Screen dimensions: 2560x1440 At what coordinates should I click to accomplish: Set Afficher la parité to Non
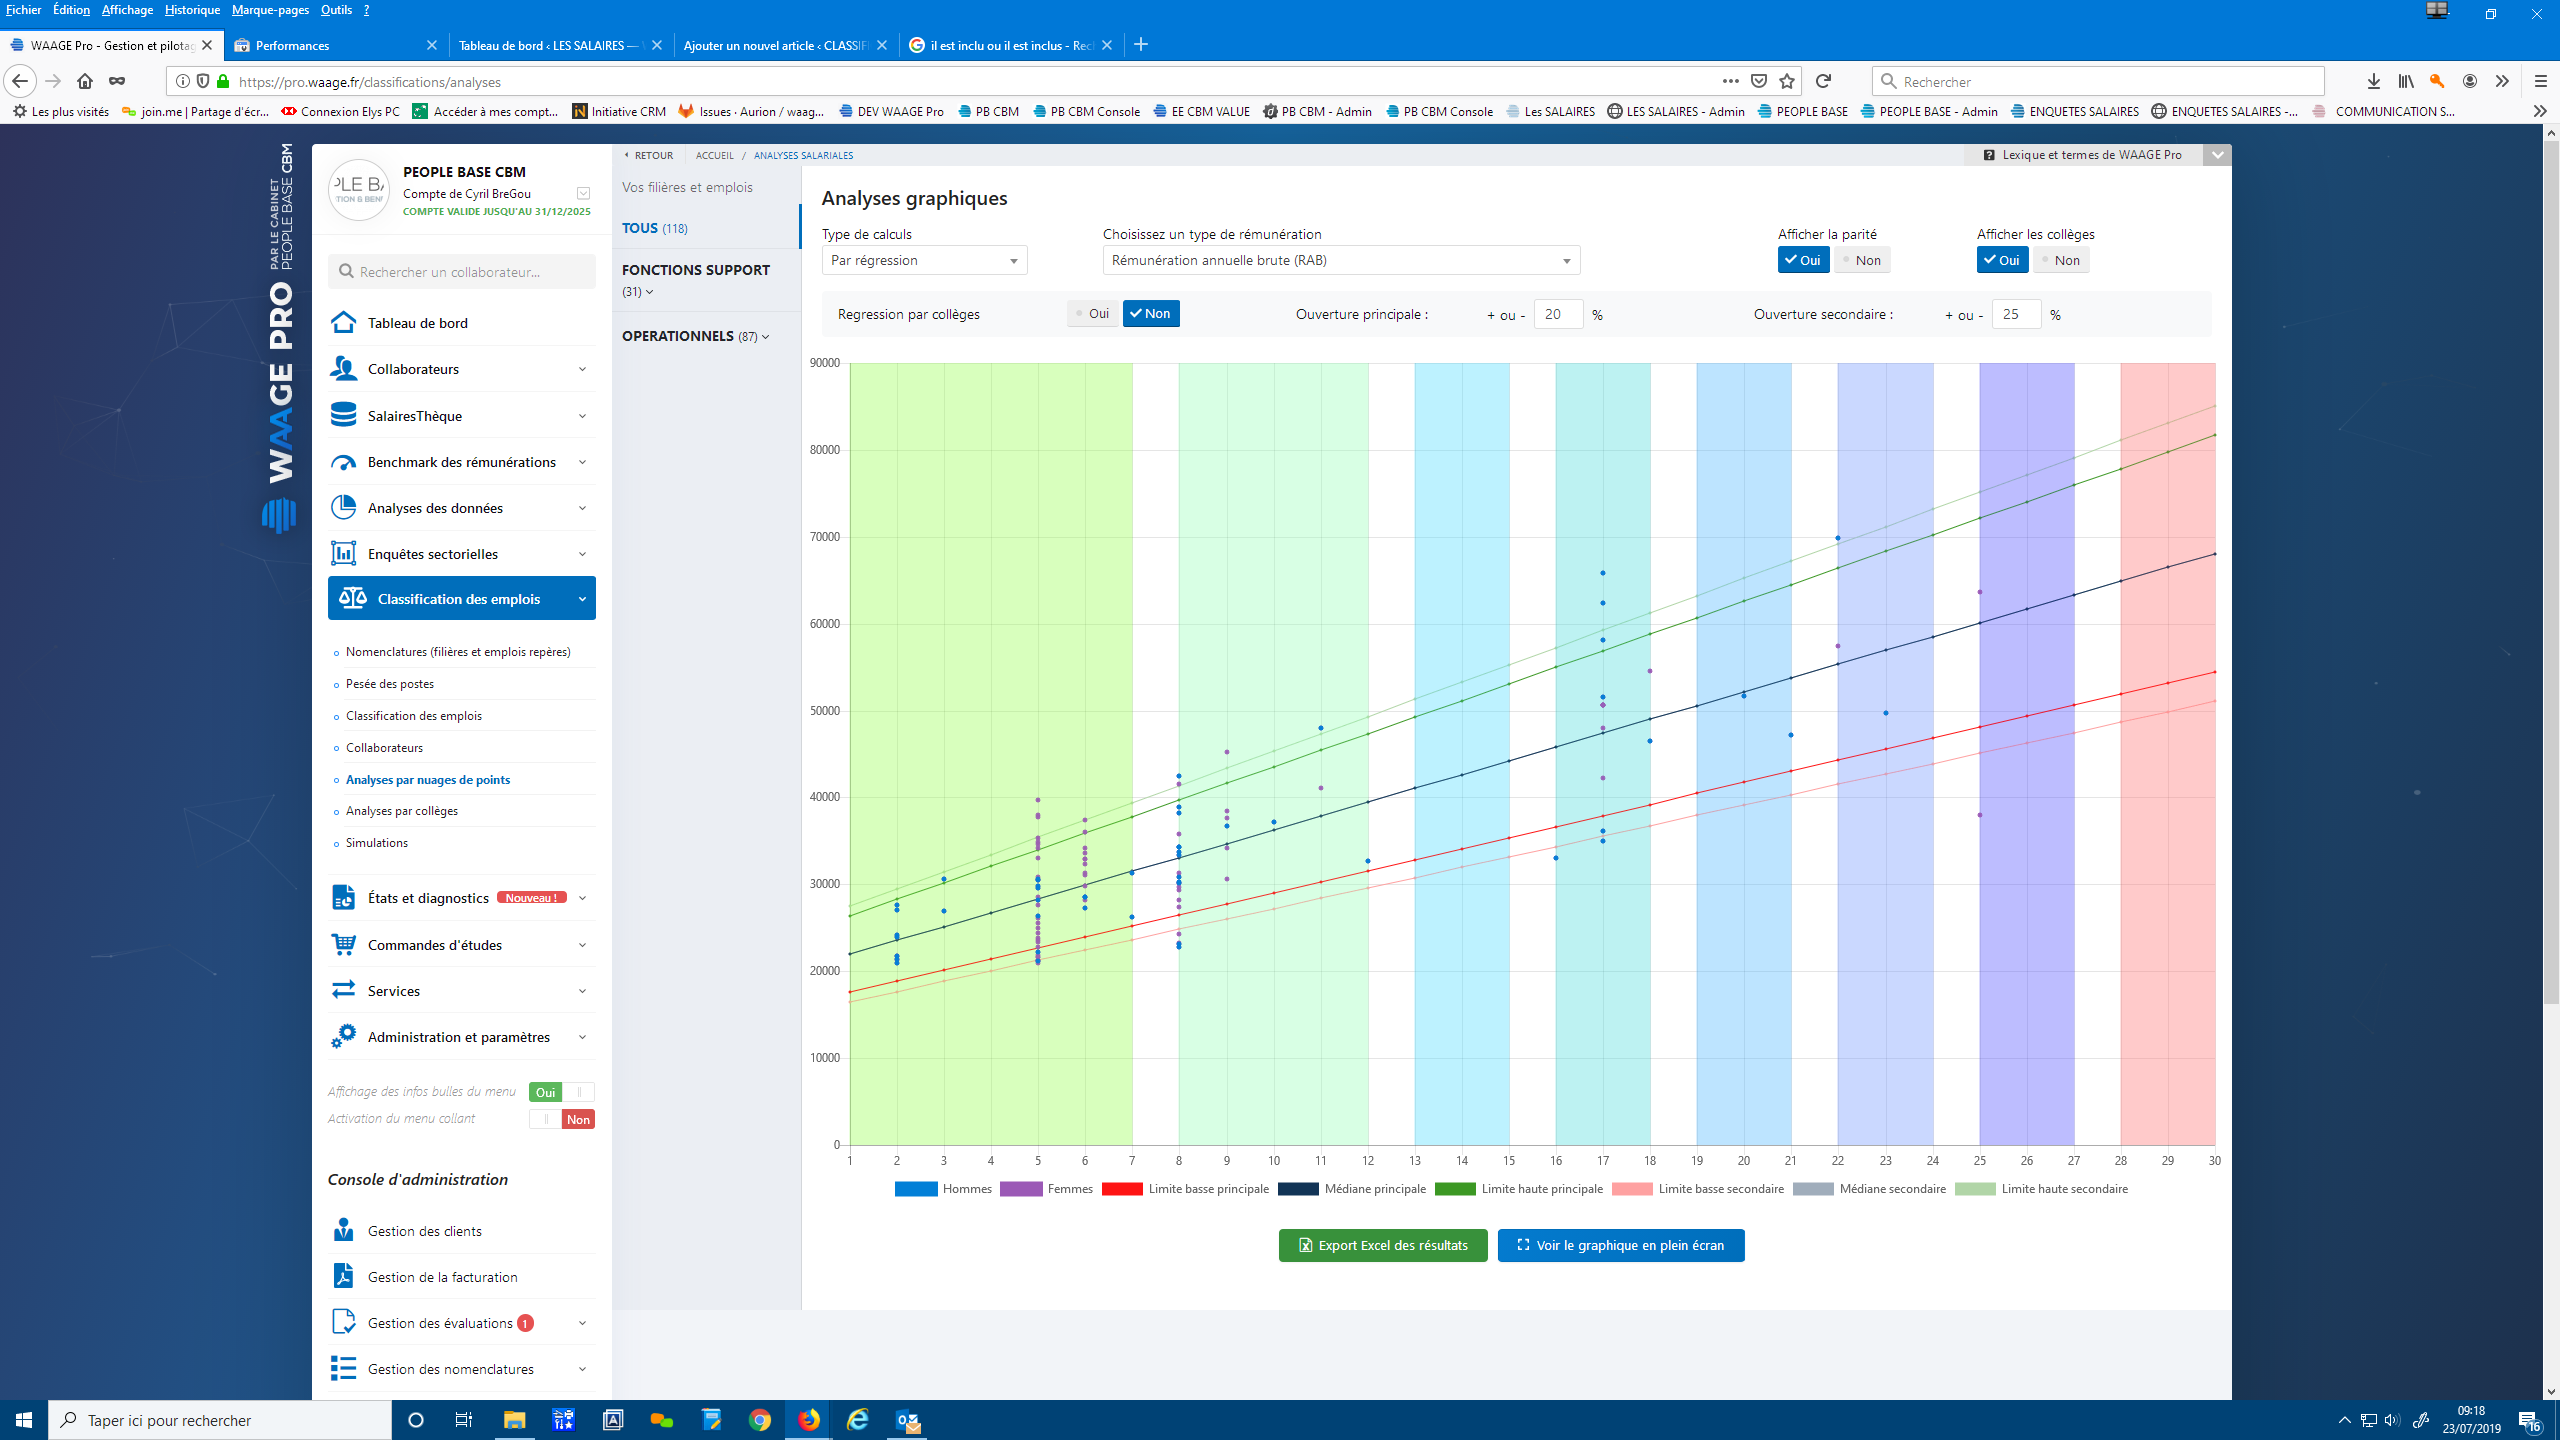point(1862,260)
